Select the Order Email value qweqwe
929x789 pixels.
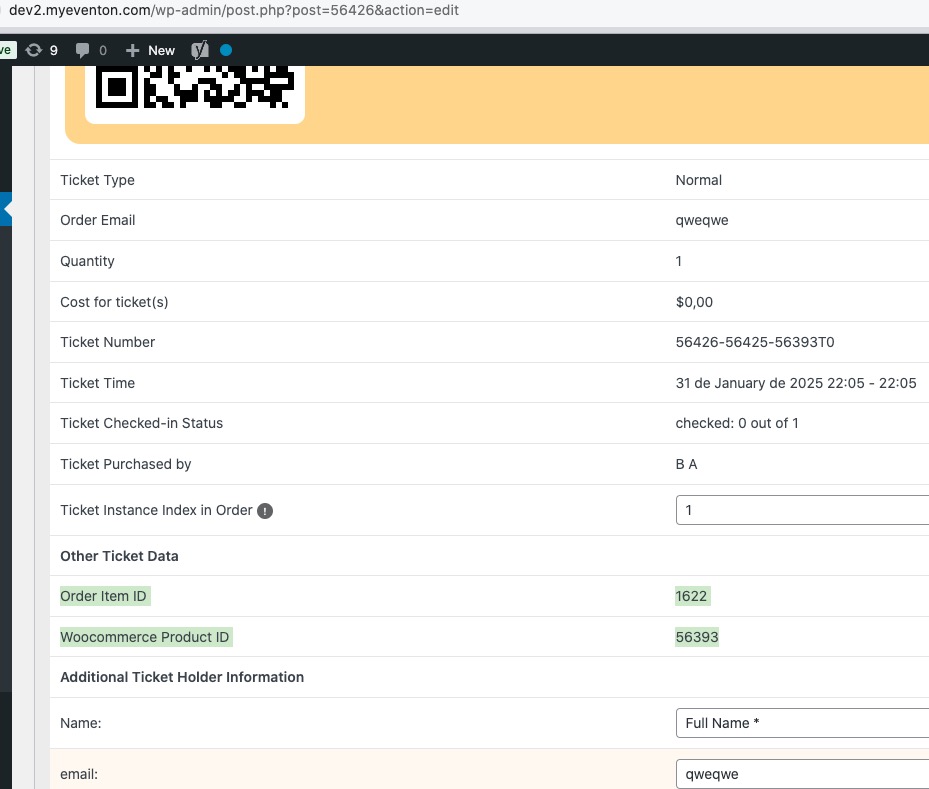click(702, 220)
